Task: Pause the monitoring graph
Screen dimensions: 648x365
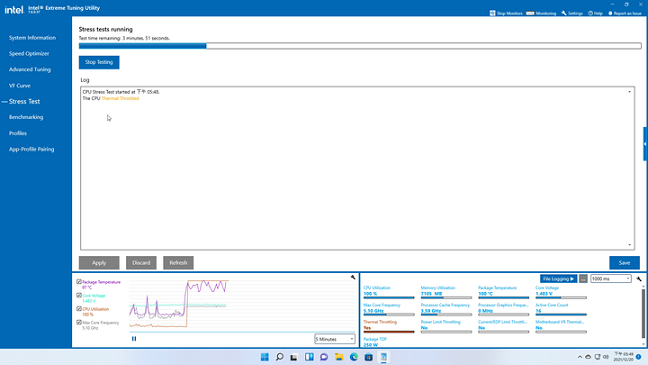Action: point(134,339)
